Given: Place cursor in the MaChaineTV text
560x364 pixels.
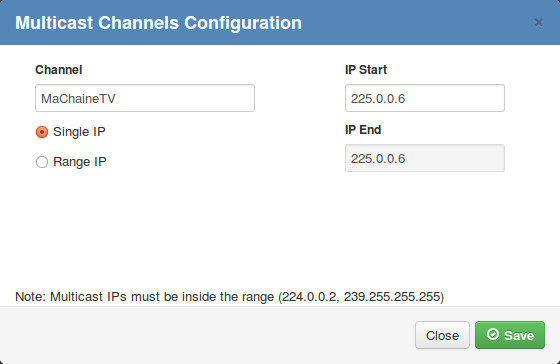Looking at the screenshot, I should (x=78, y=99).
